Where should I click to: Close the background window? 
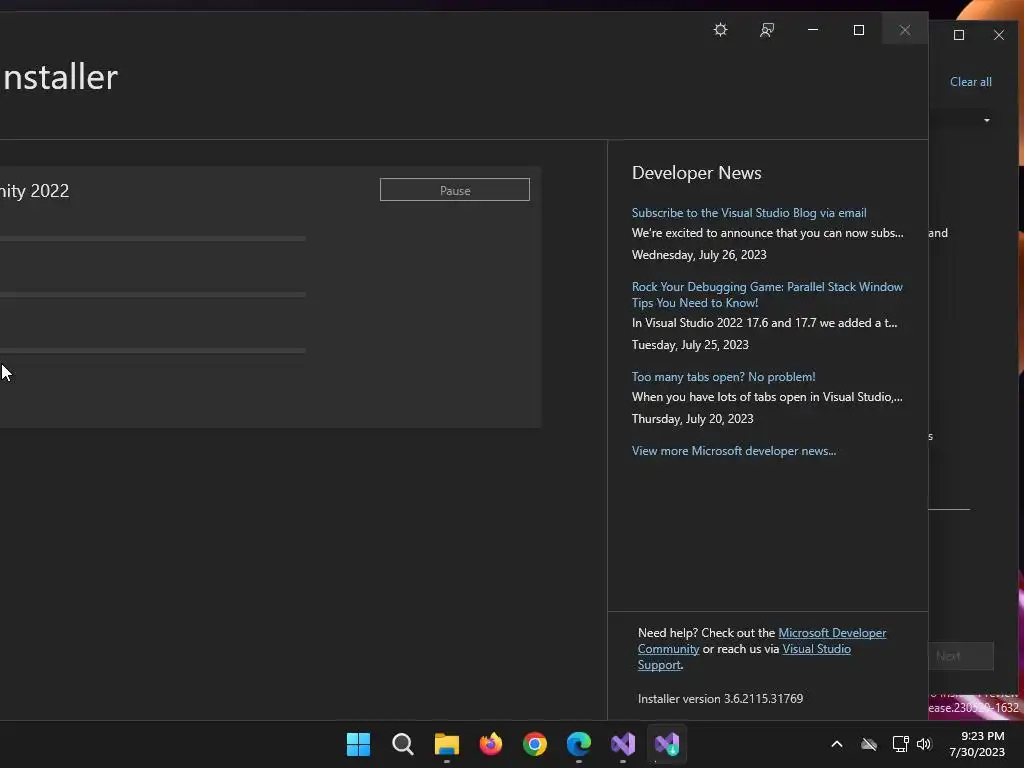[999, 35]
